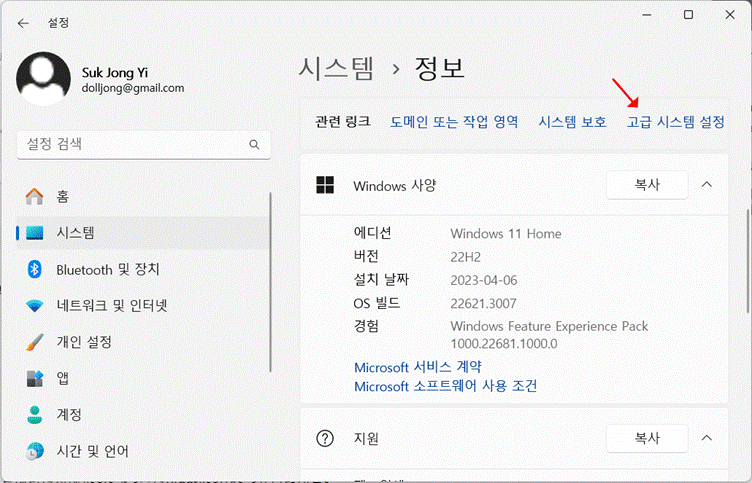
Task: Click the Windows logo icon
Action: (325, 185)
